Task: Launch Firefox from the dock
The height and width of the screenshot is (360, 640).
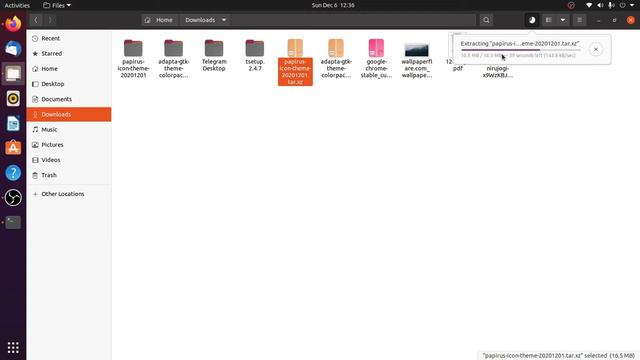Action: click(x=13, y=24)
